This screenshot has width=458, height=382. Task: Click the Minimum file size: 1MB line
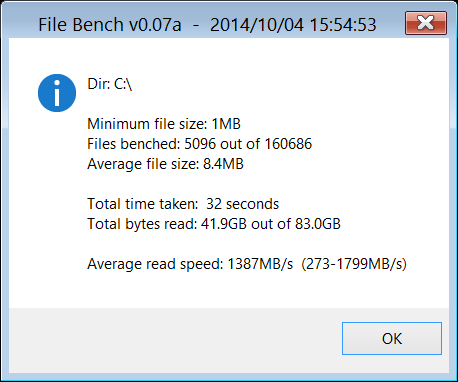point(164,124)
